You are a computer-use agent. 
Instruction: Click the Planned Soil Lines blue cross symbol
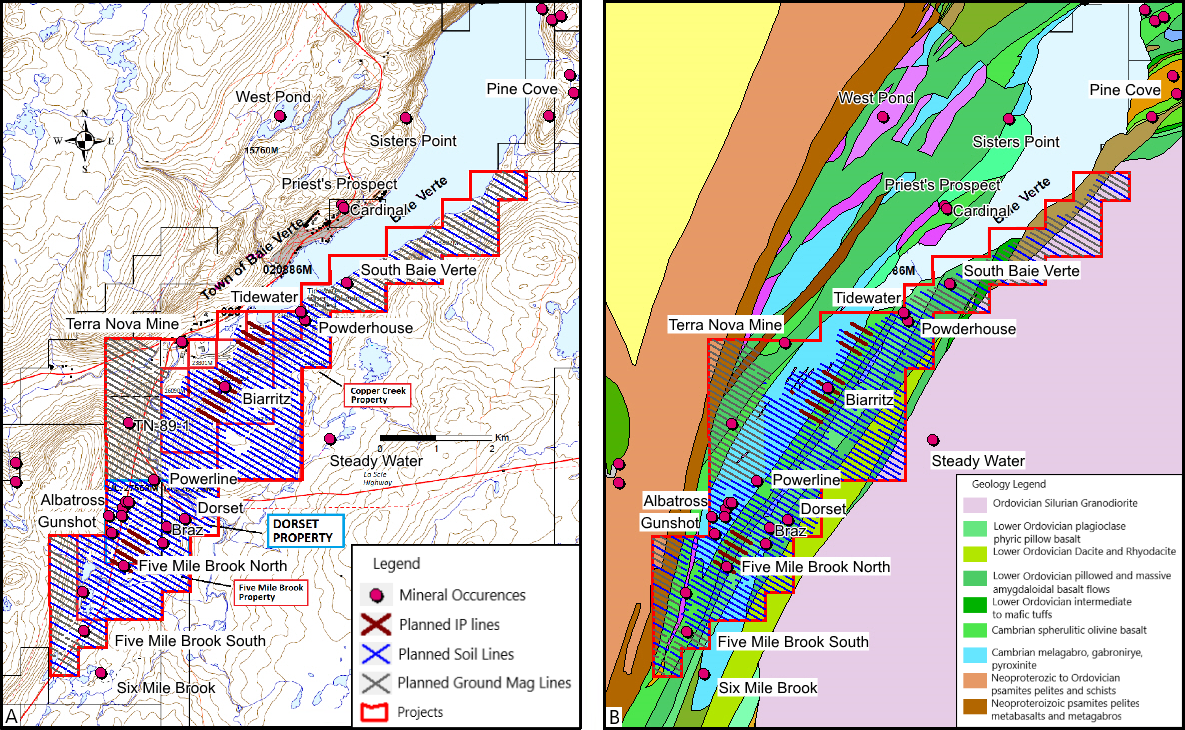click(376, 654)
